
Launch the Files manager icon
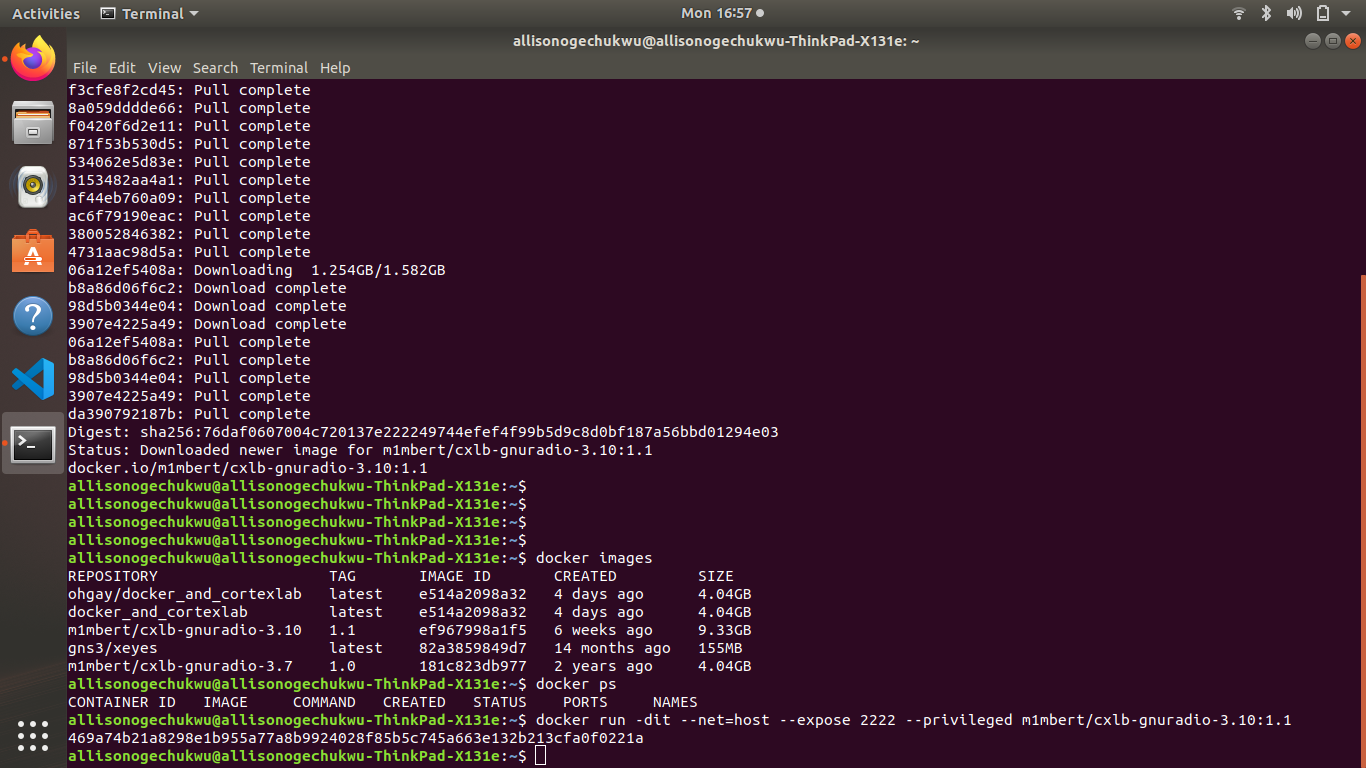pyautogui.click(x=33, y=123)
